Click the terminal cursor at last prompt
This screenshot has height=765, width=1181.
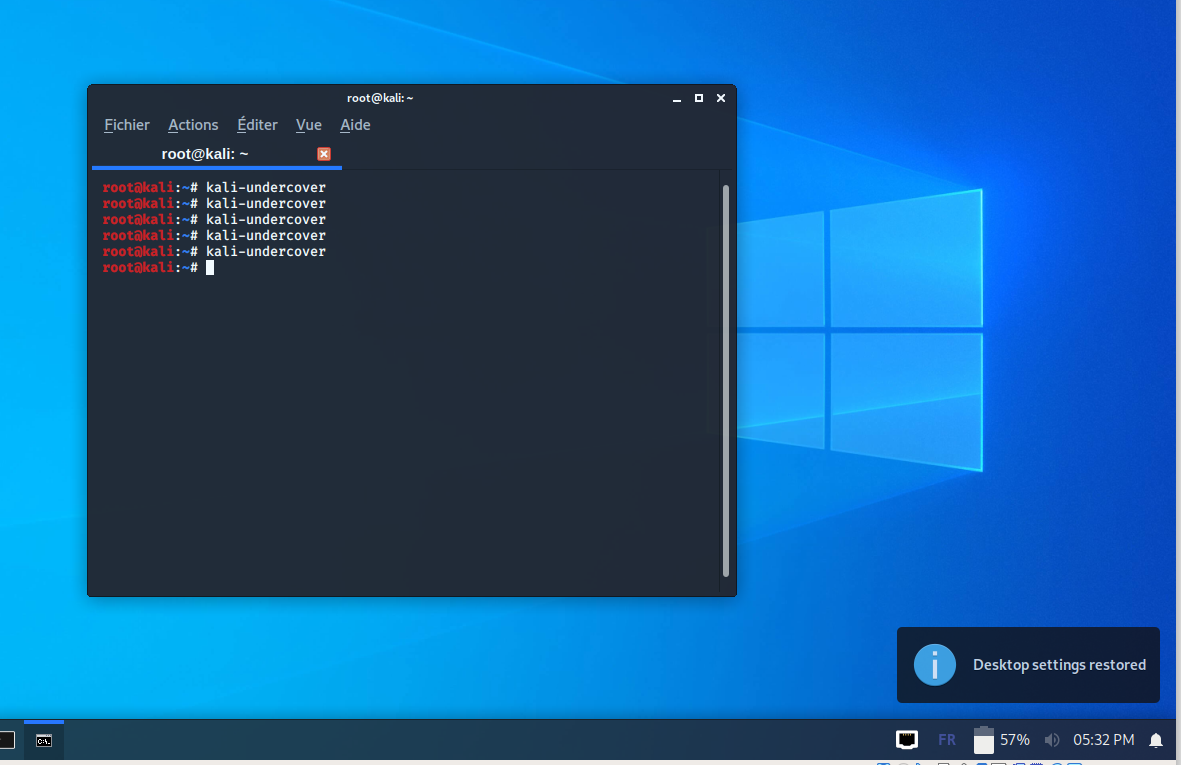tap(210, 268)
